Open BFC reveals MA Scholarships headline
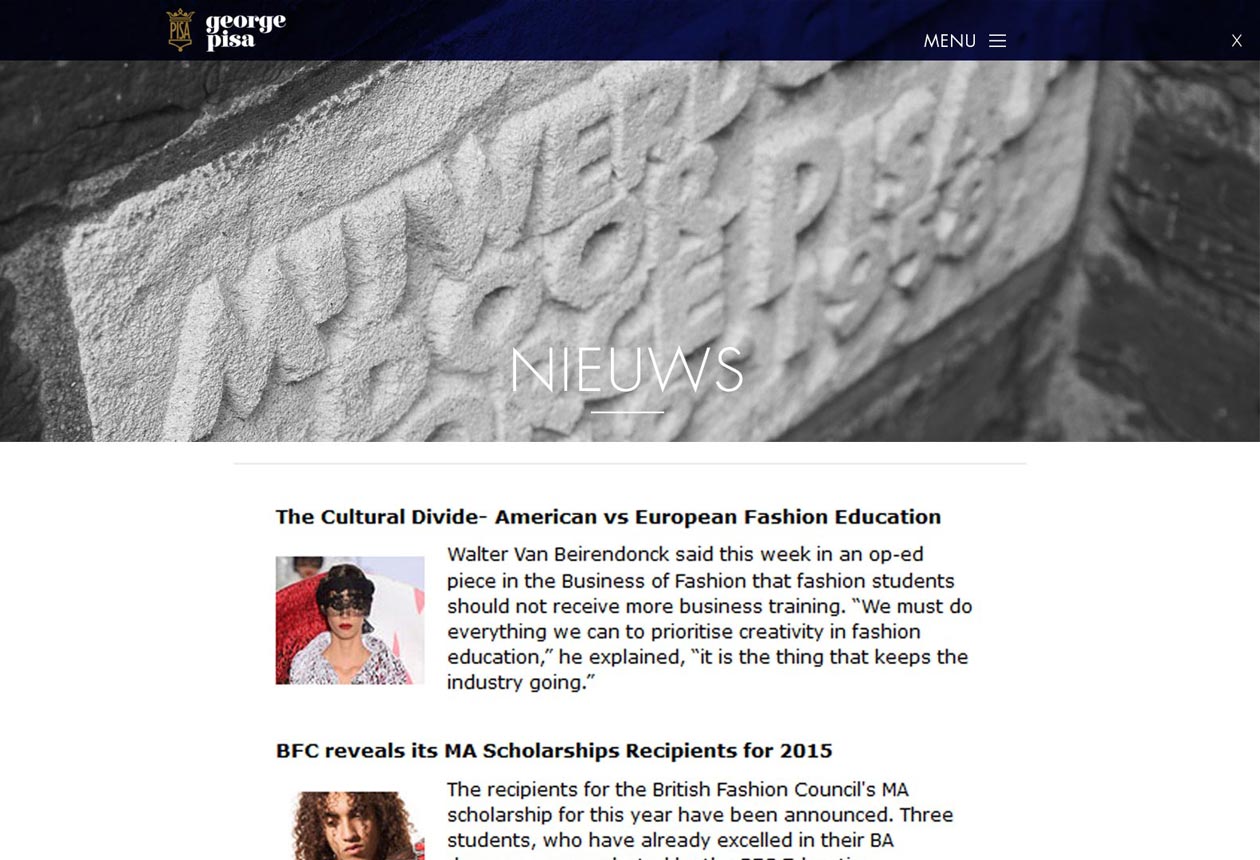Image resolution: width=1260 pixels, height=860 pixels. point(554,751)
